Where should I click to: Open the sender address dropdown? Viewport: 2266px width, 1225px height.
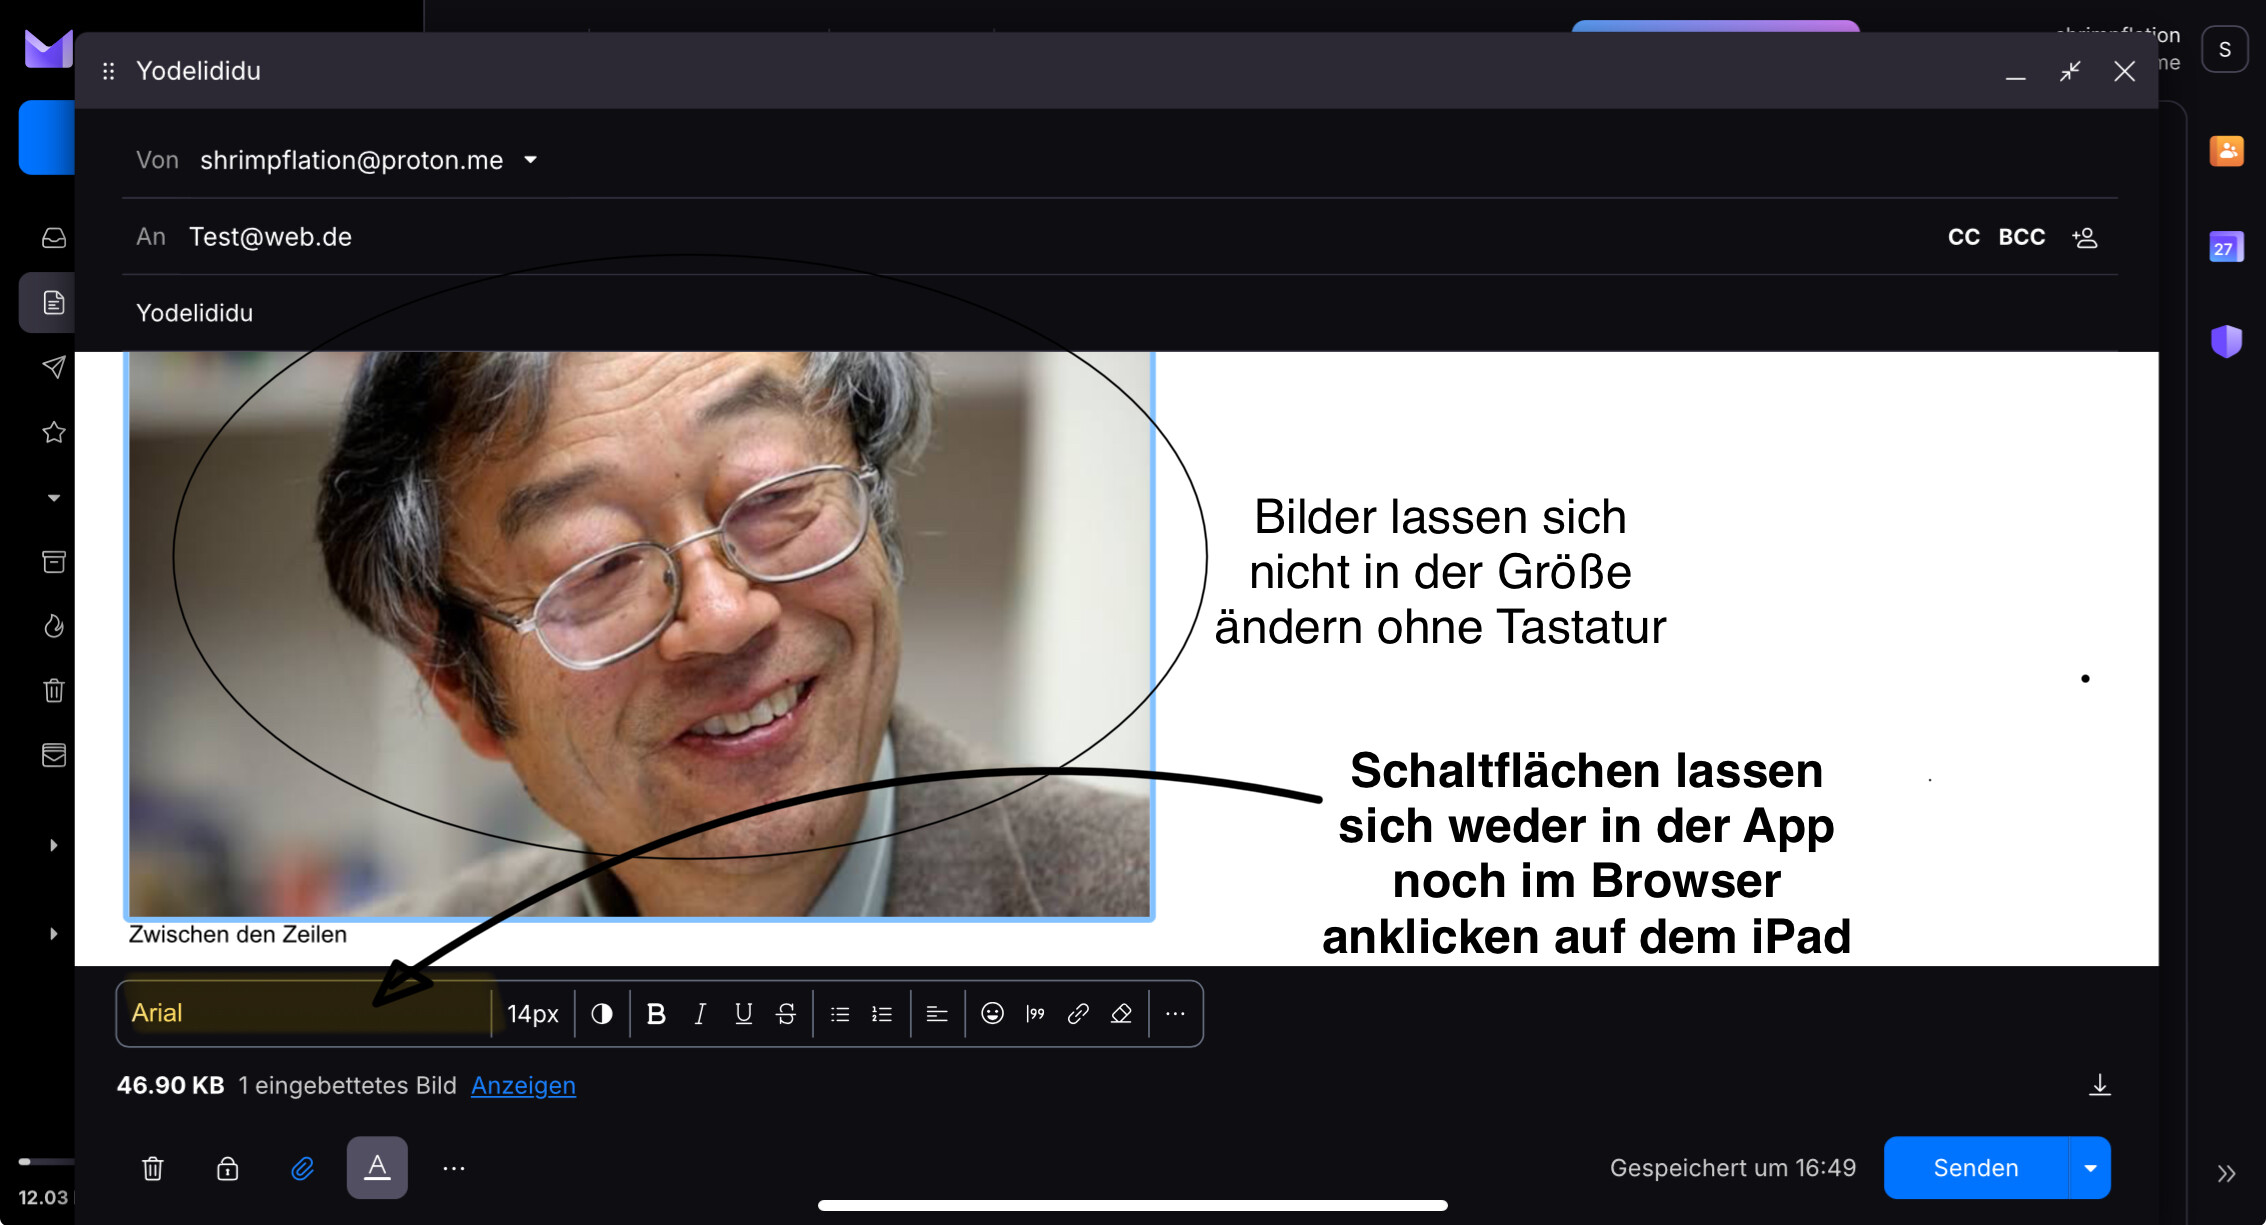pyautogui.click(x=531, y=160)
